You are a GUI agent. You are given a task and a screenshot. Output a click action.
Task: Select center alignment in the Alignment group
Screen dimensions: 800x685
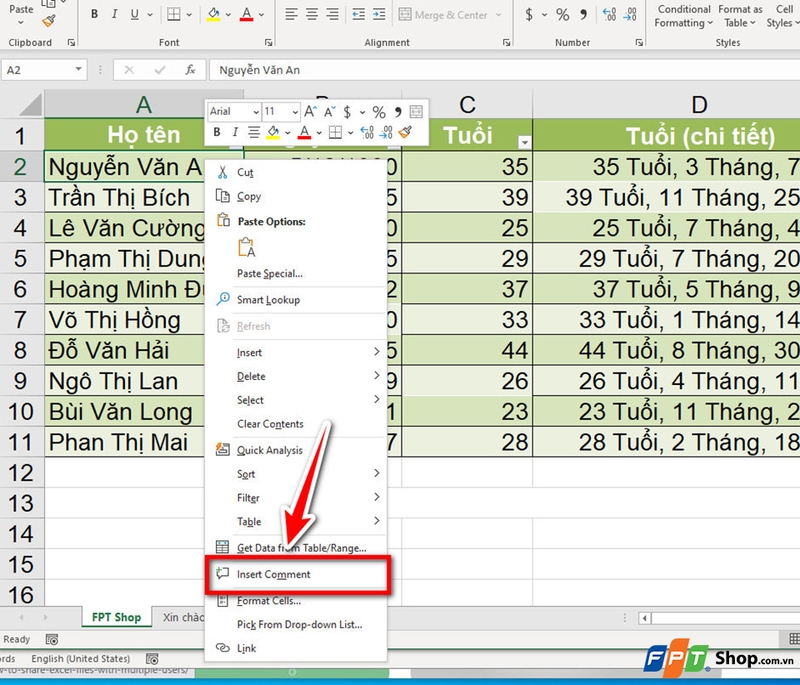pyautogui.click(x=312, y=14)
